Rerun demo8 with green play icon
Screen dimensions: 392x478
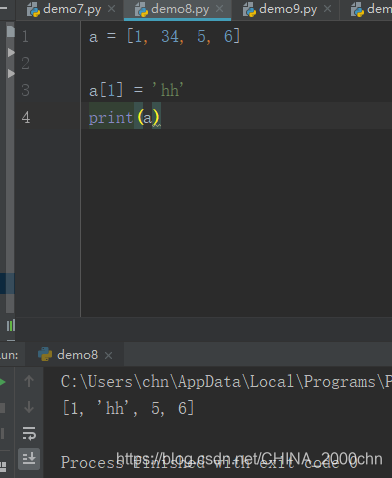coord(3,382)
